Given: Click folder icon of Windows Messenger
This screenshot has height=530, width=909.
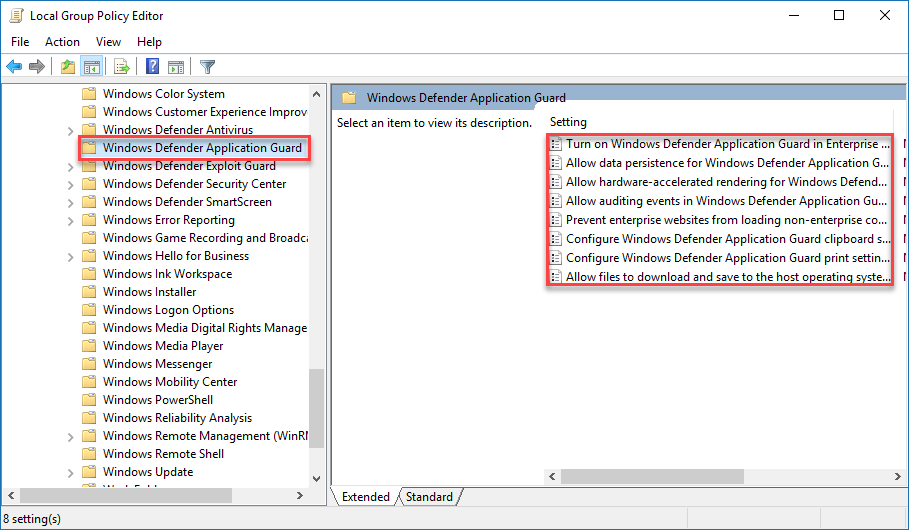Looking at the screenshot, I should coord(89,364).
